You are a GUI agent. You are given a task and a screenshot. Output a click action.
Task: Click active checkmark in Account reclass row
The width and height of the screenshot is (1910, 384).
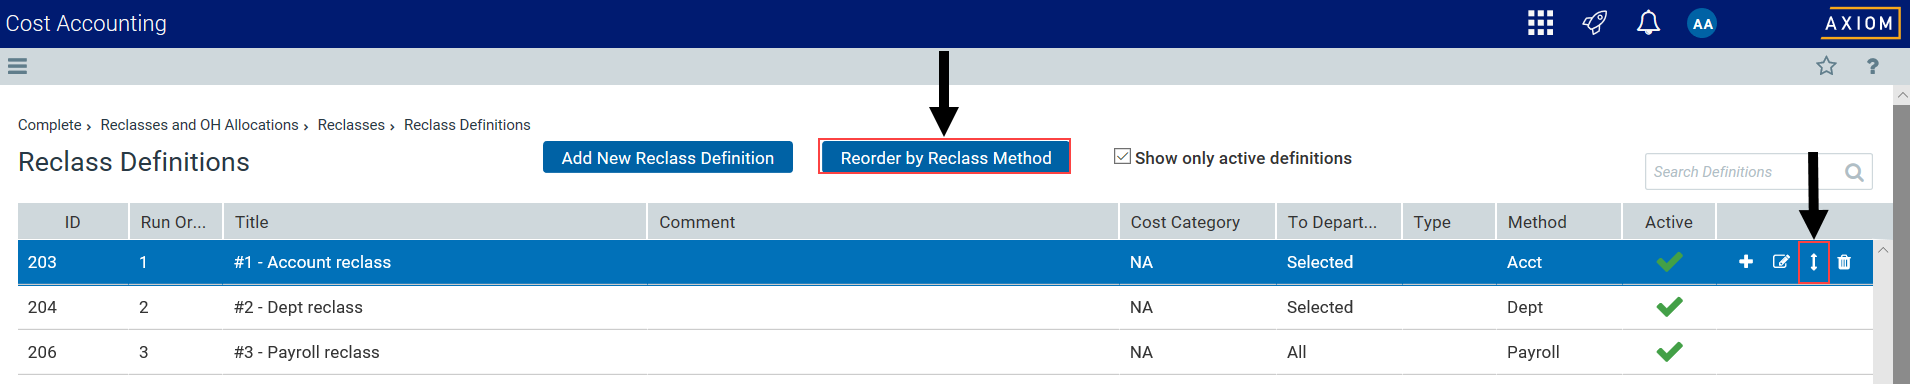pos(1669,261)
